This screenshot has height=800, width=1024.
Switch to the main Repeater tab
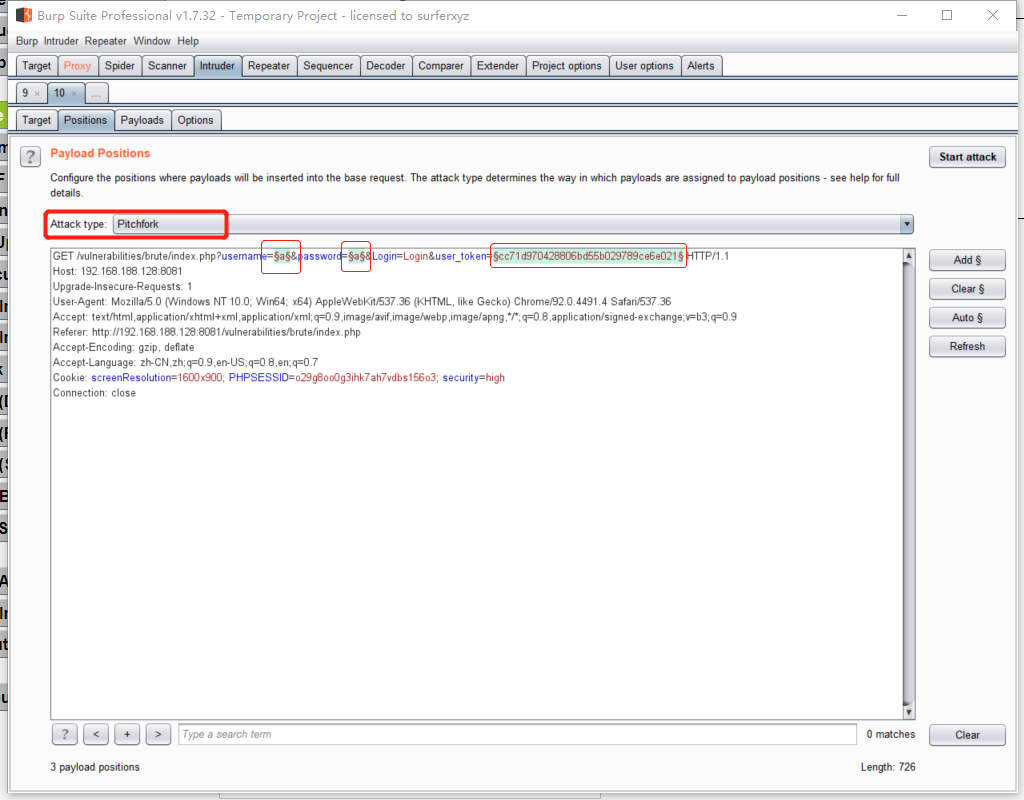point(268,66)
